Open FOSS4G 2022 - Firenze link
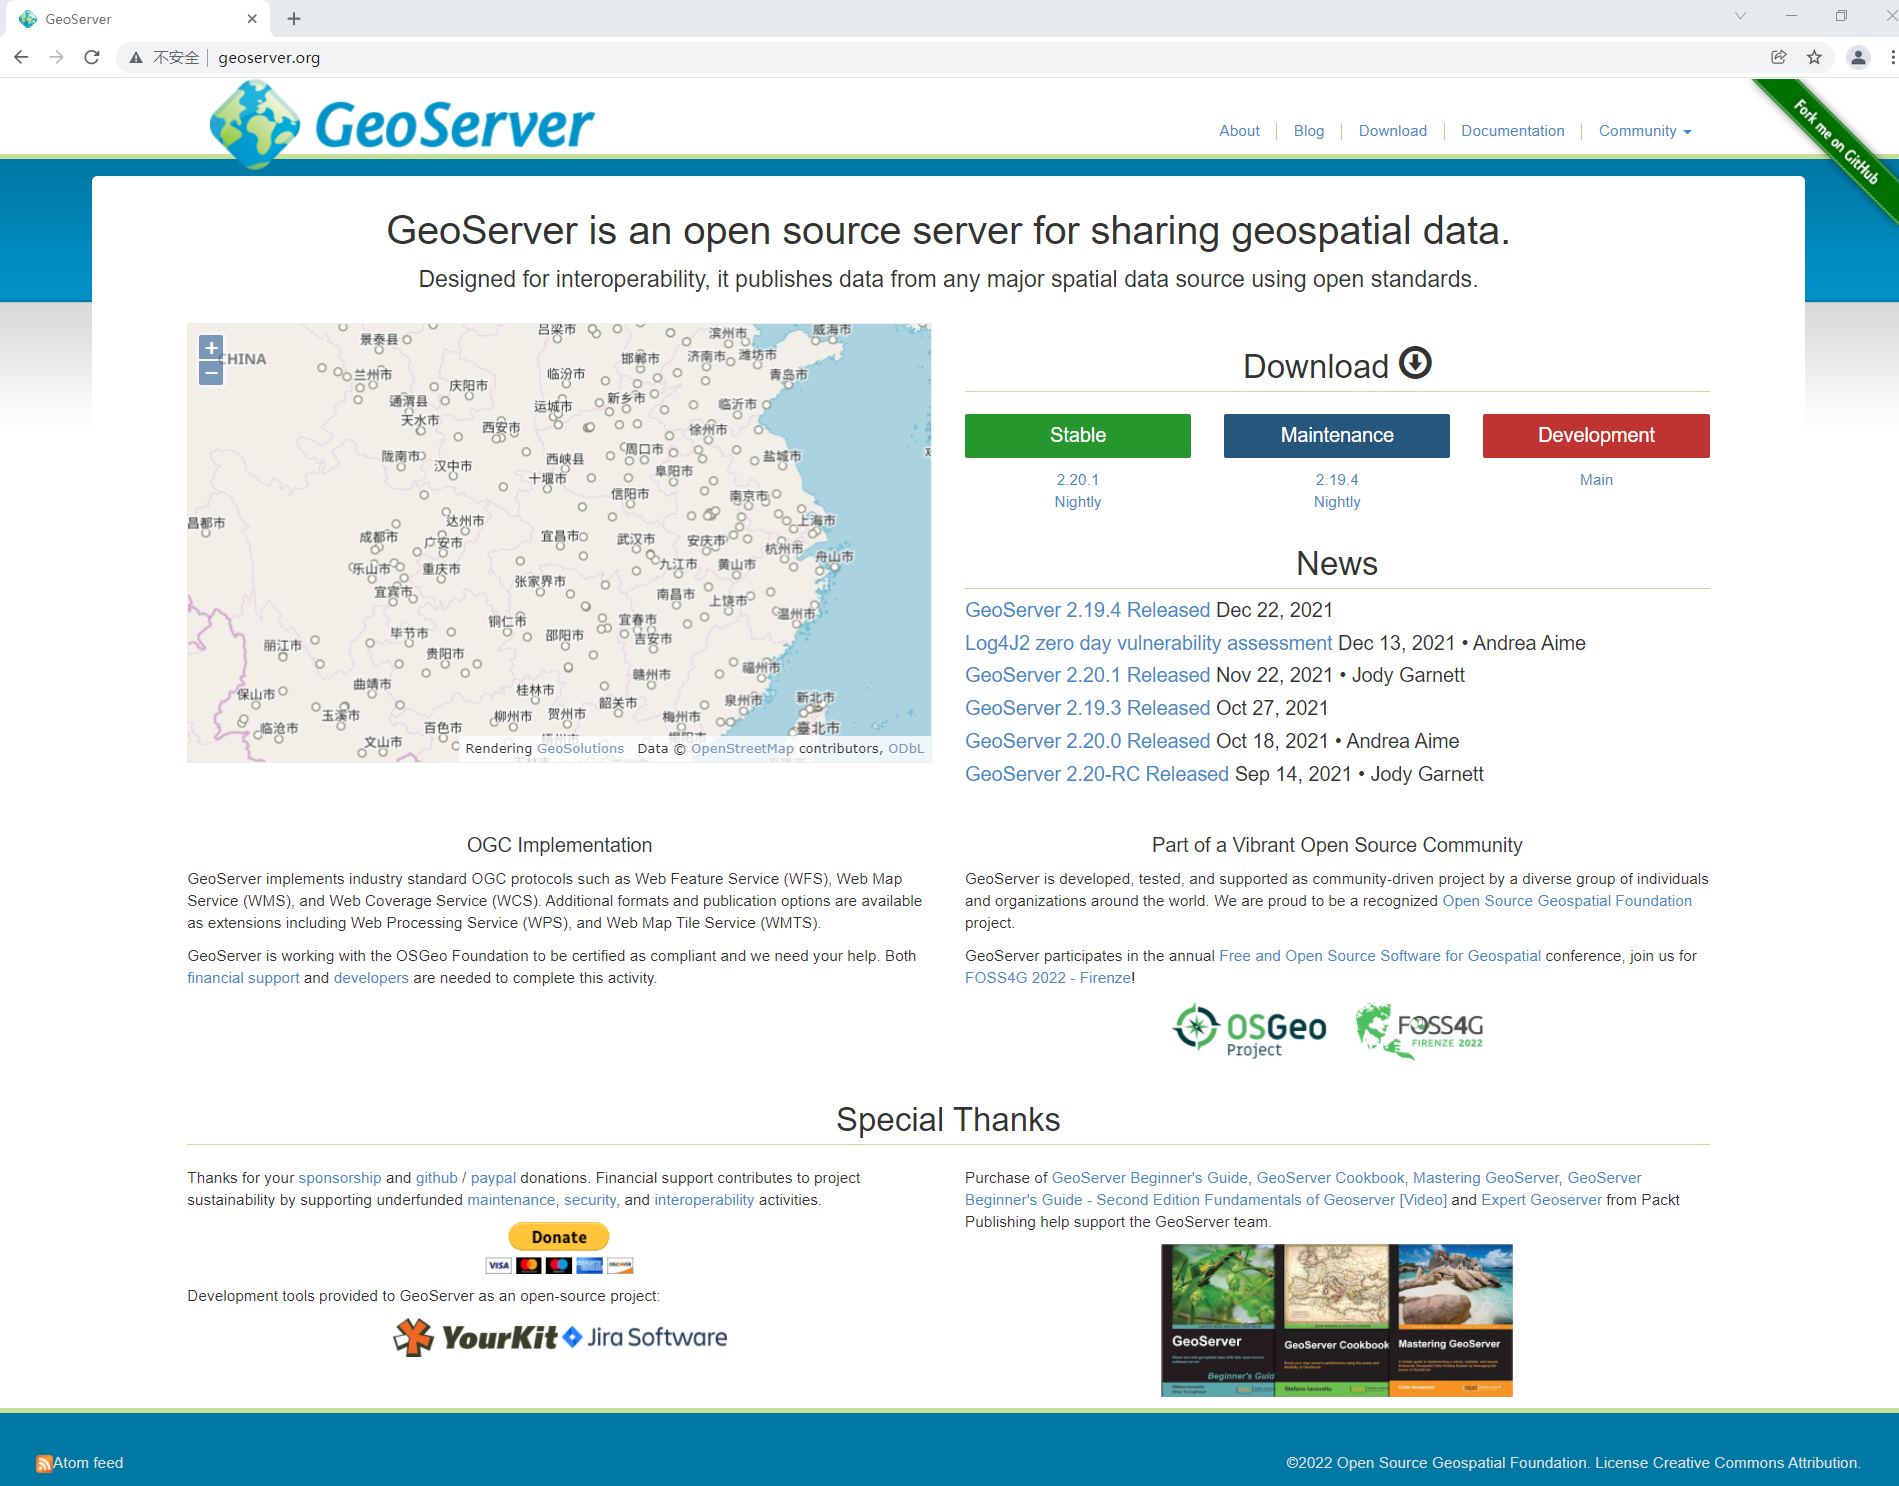The height and width of the screenshot is (1486, 1899). point(1048,978)
